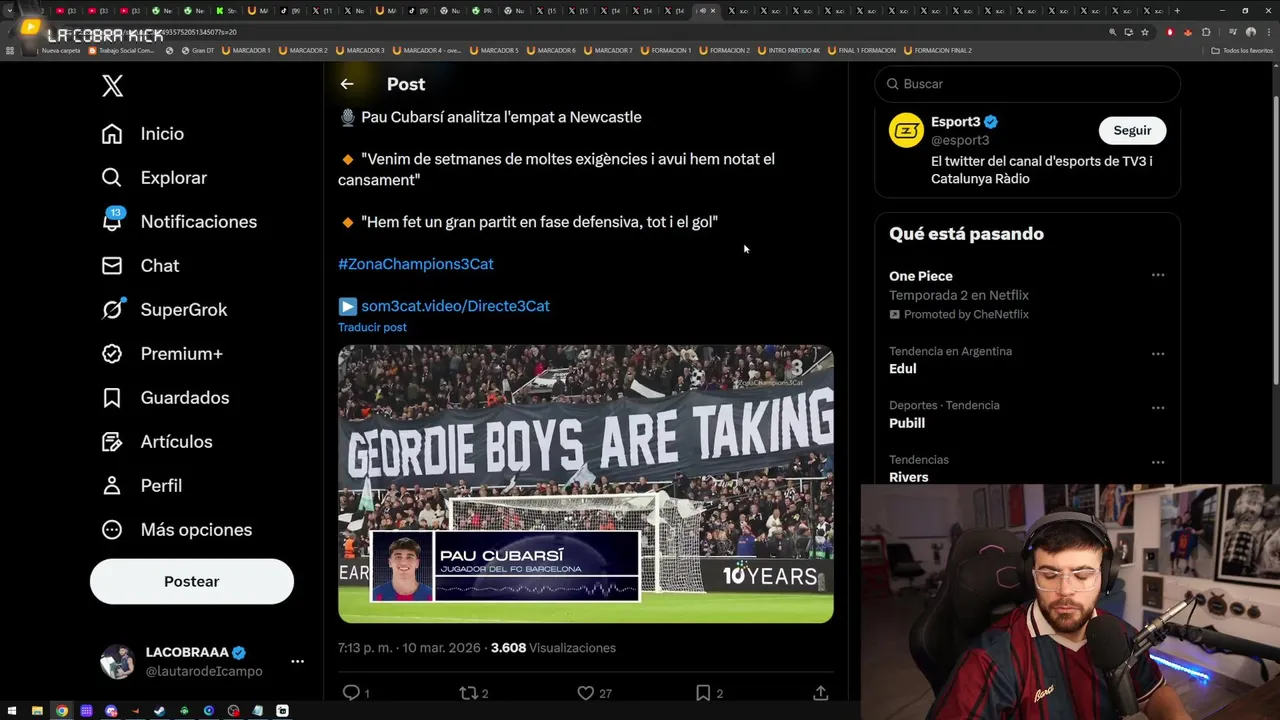Open som3cat.video/Directe3Cat link

coord(455,306)
